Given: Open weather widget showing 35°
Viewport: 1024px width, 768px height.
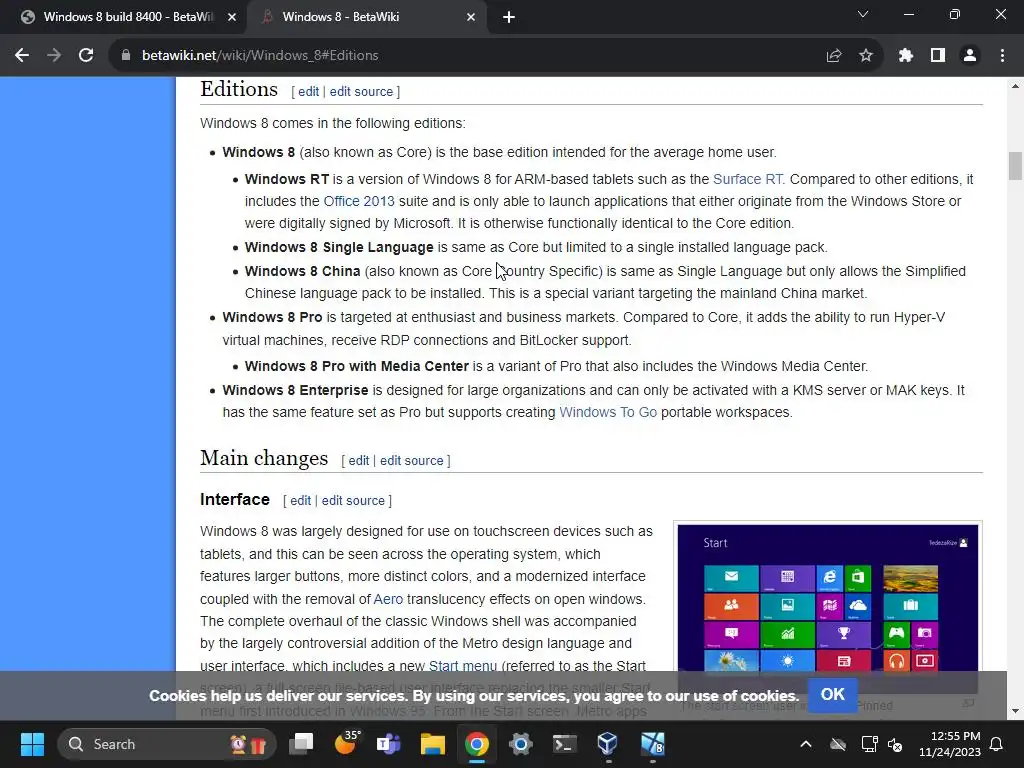Looking at the screenshot, I should click(346, 743).
